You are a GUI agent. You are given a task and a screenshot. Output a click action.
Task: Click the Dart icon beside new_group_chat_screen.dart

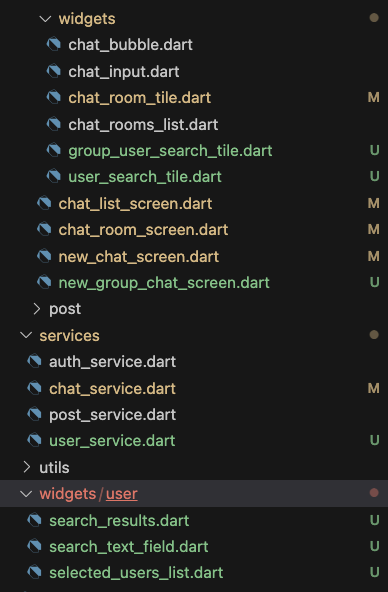44,282
